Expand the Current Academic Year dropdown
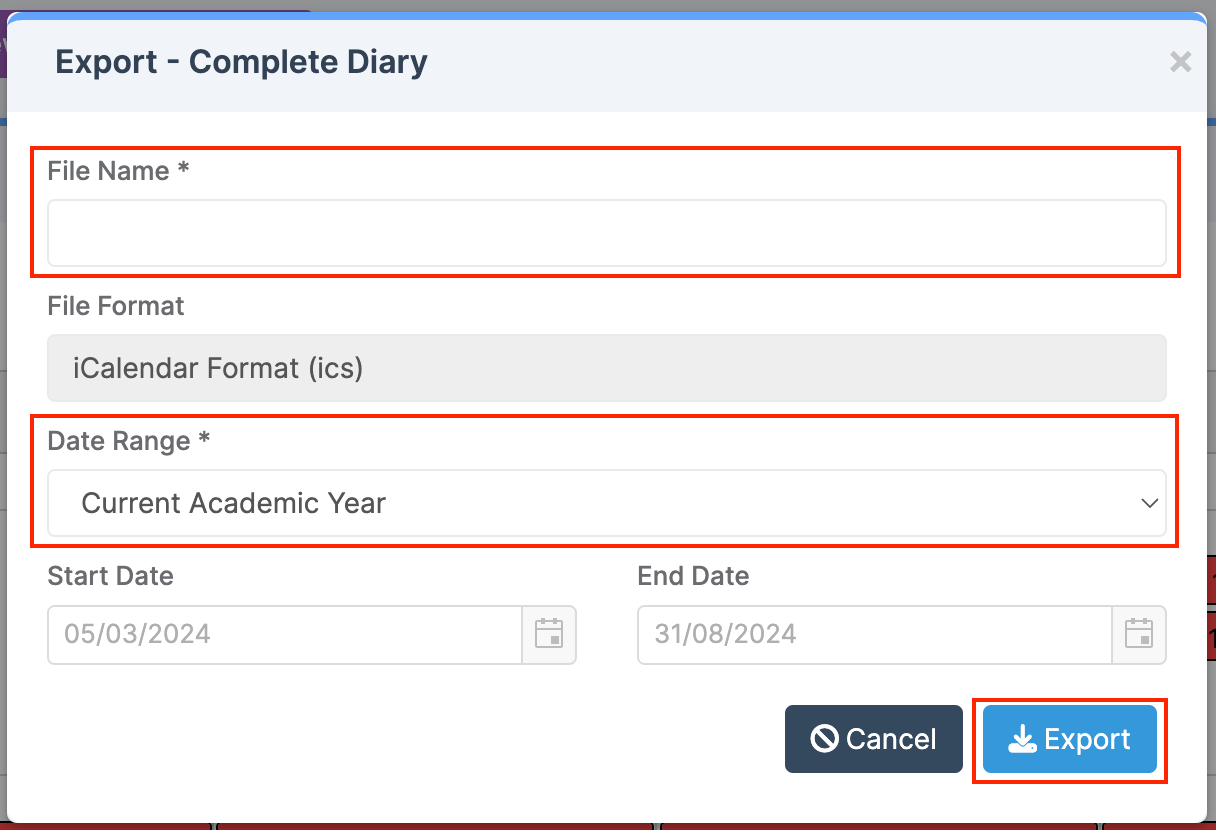 [607, 503]
